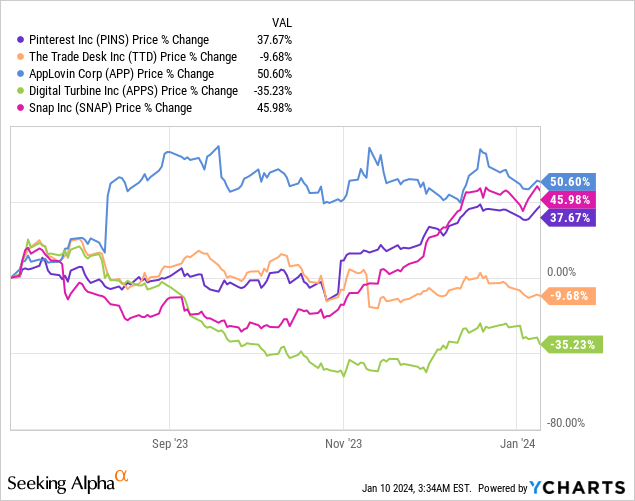Click the pink 45.98% end-value flag

tap(568, 200)
